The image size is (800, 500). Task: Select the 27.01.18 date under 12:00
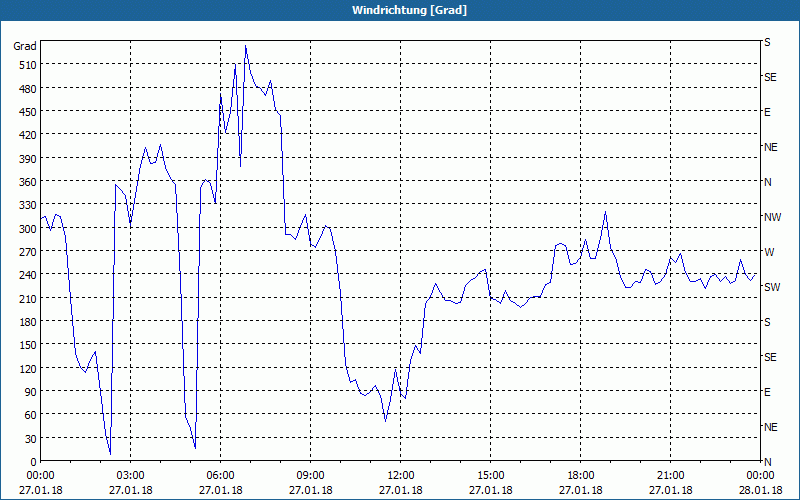pos(401,490)
